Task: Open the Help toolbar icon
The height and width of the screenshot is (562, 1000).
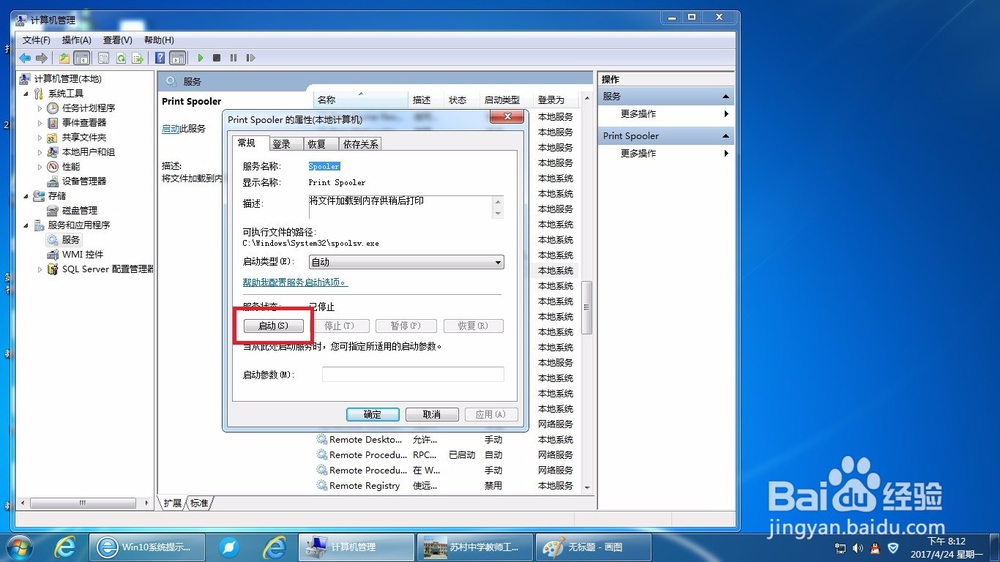Action: [160, 58]
